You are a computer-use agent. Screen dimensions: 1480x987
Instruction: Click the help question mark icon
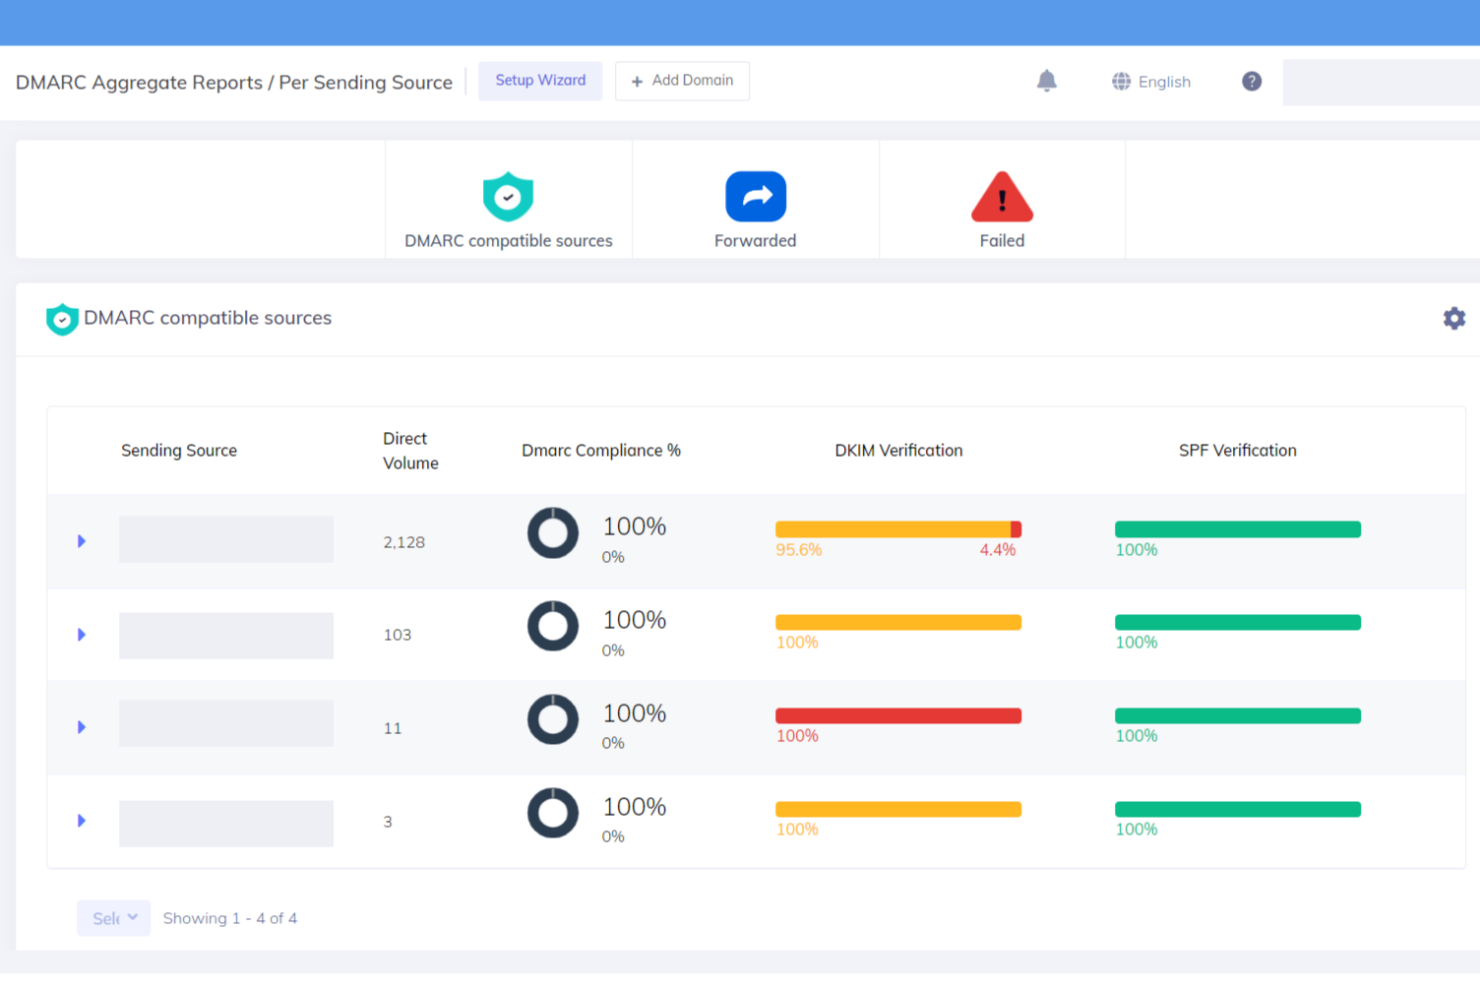(1251, 81)
